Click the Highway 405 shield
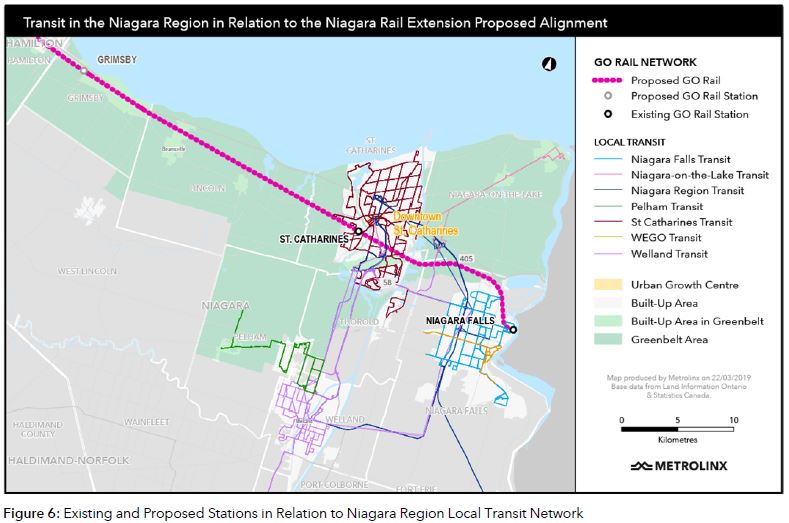 [467, 258]
